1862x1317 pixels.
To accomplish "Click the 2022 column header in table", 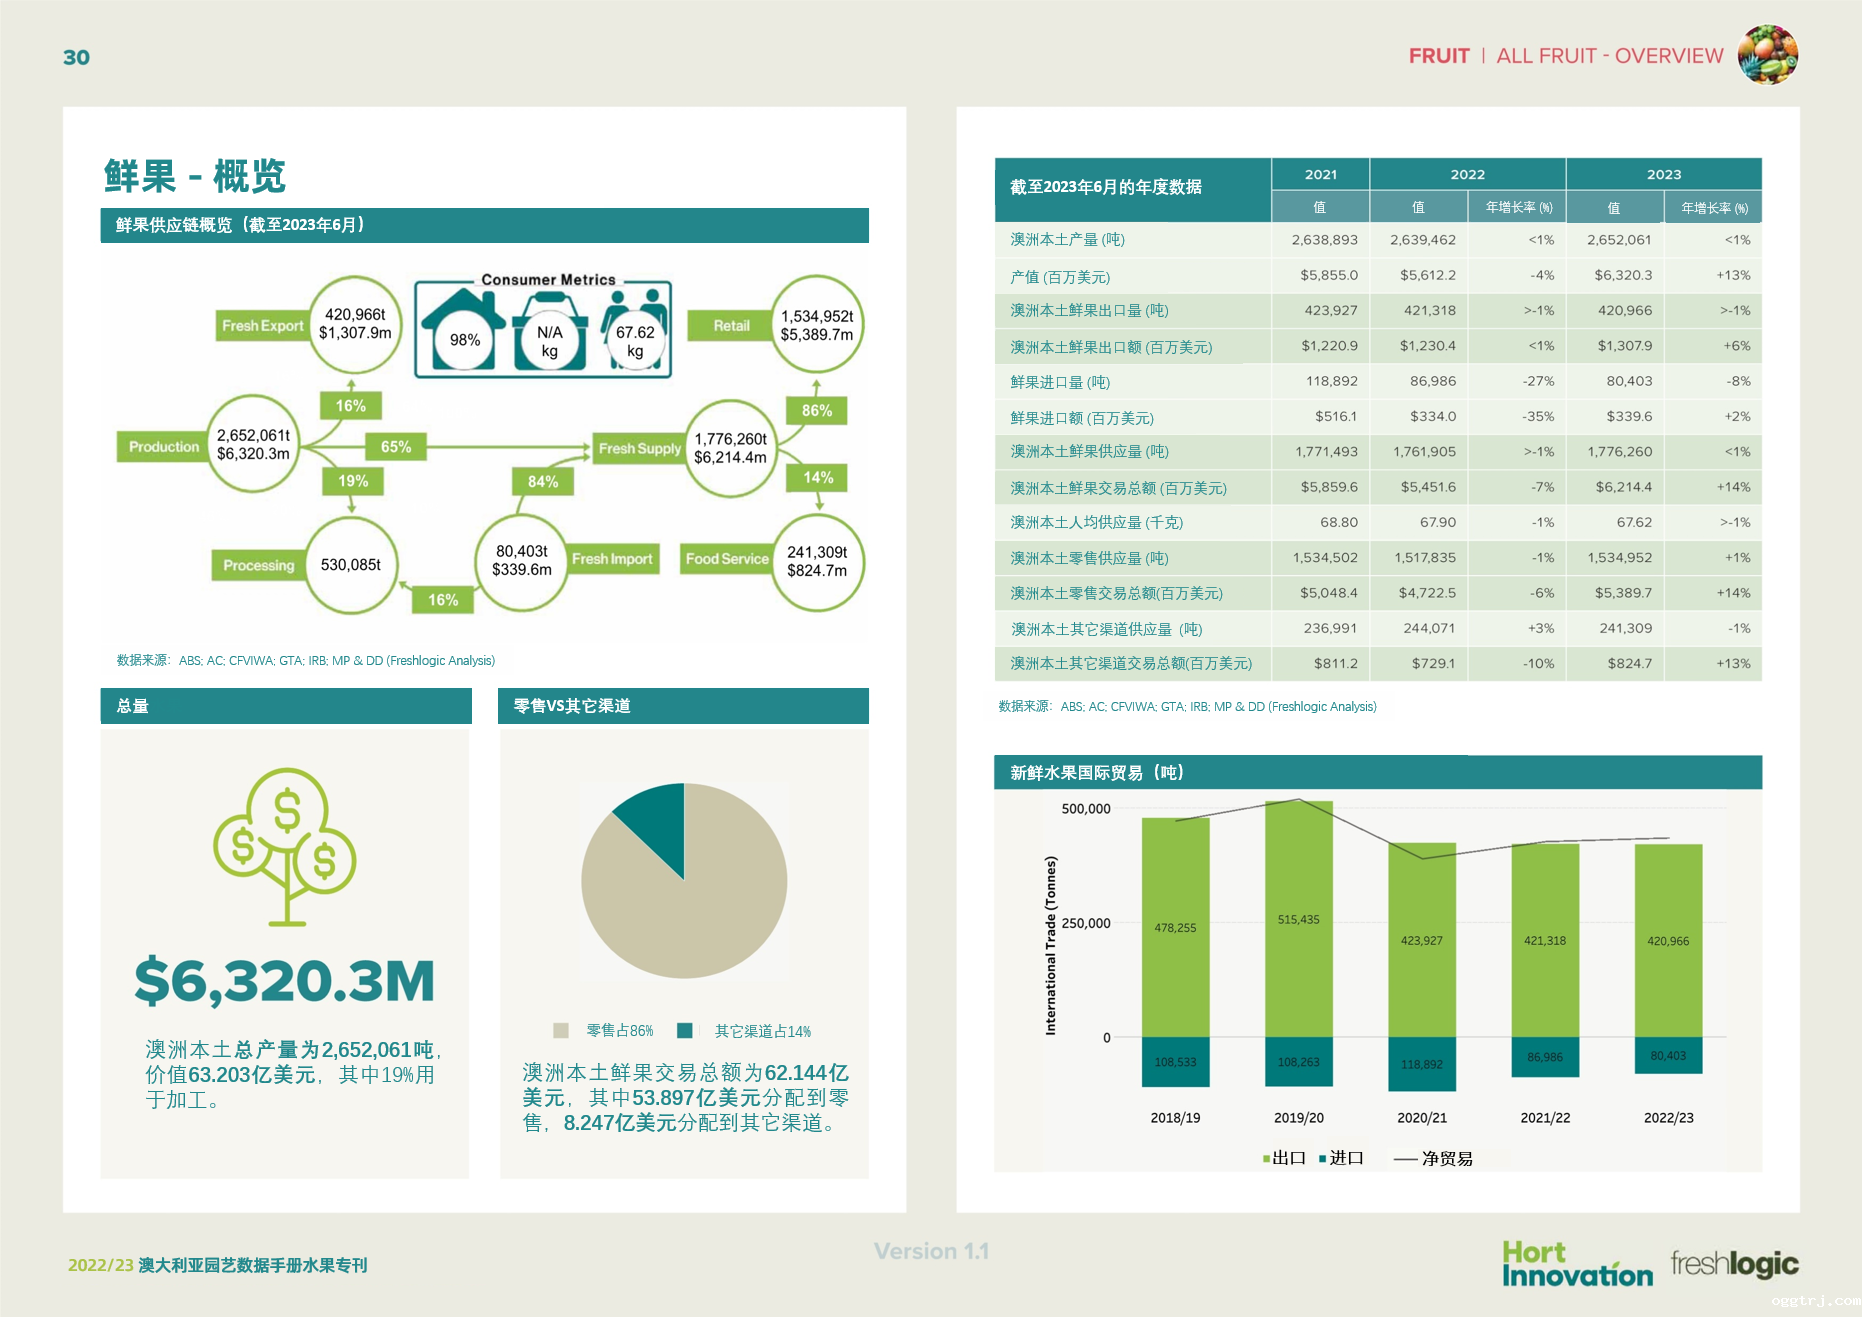I will (1467, 174).
